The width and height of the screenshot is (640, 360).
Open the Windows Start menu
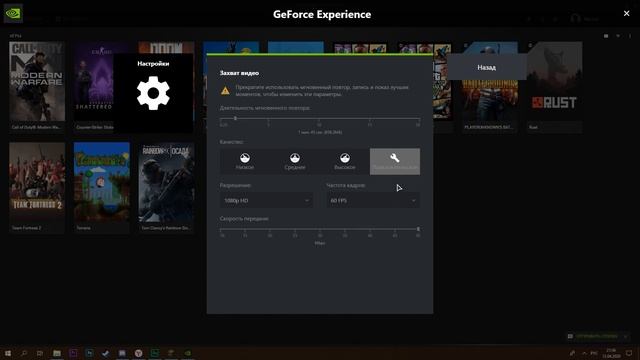tap(7, 353)
